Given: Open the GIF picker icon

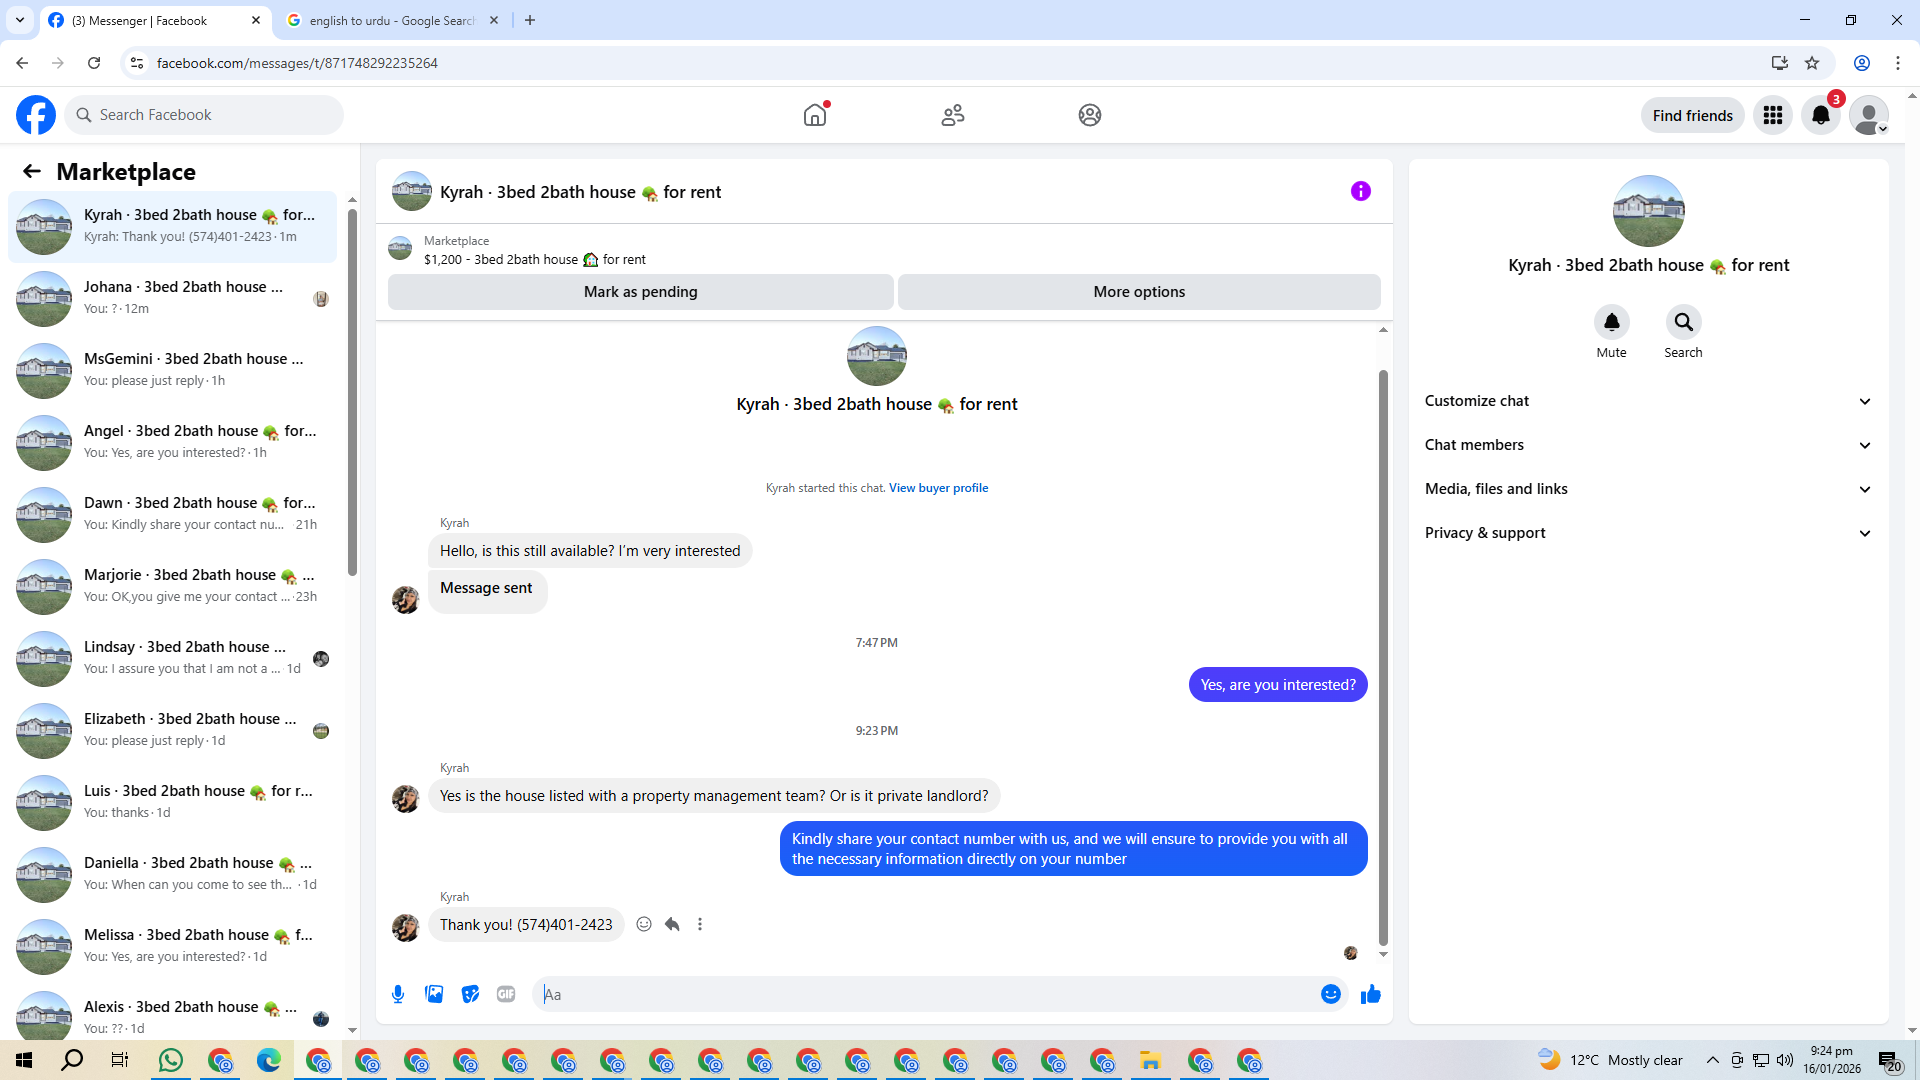Looking at the screenshot, I should [x=506, y=994].
